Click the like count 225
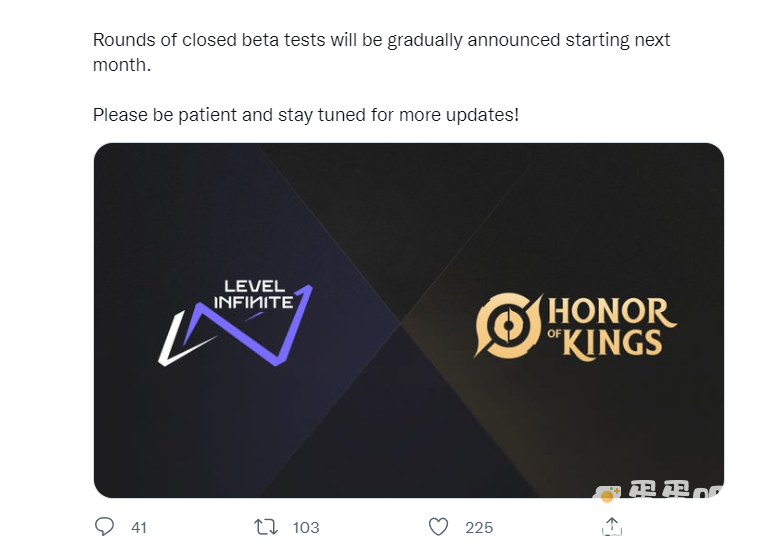766x550 pixels. (479, 528)
